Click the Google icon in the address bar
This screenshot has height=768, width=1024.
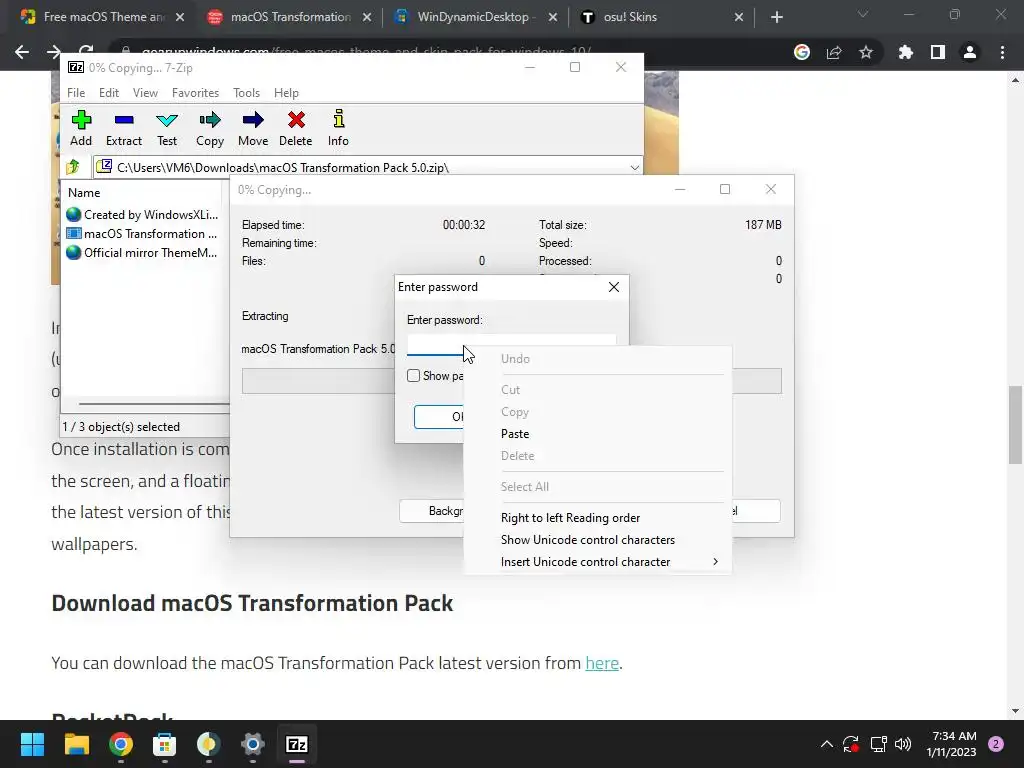(802, 52)
